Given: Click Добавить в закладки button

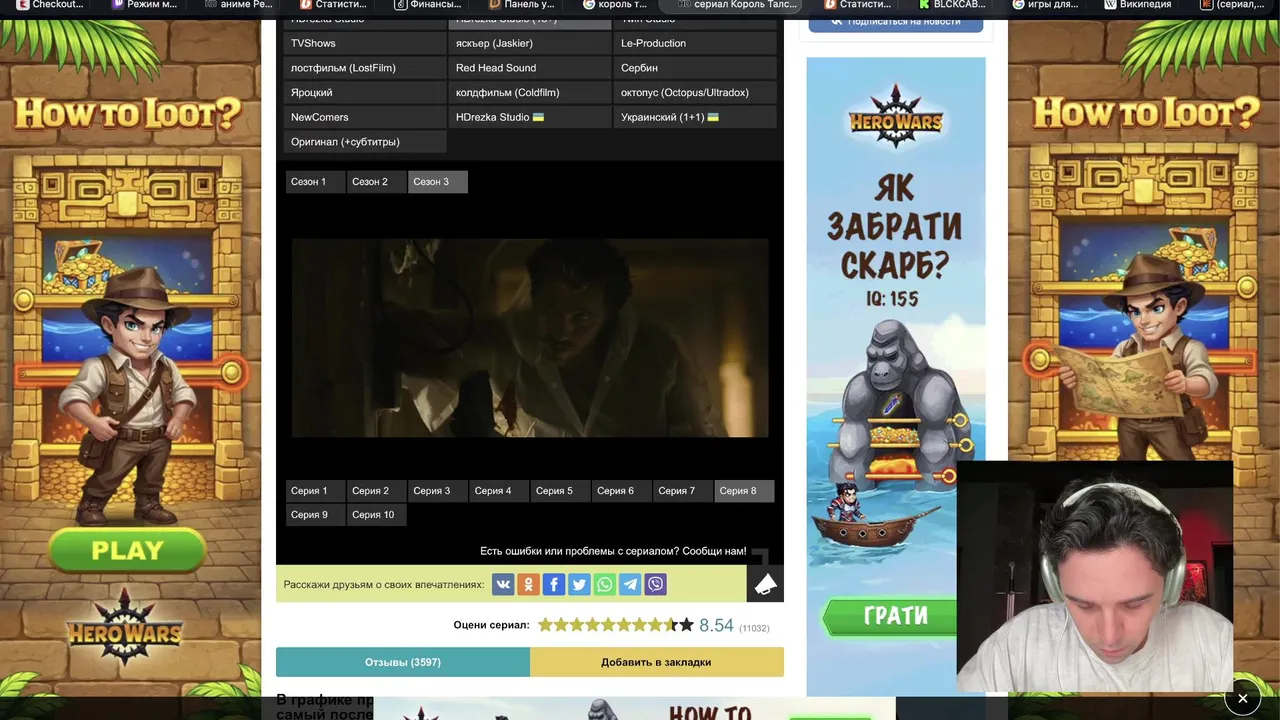Looking at the screenshot, I should tap(657, 662).
